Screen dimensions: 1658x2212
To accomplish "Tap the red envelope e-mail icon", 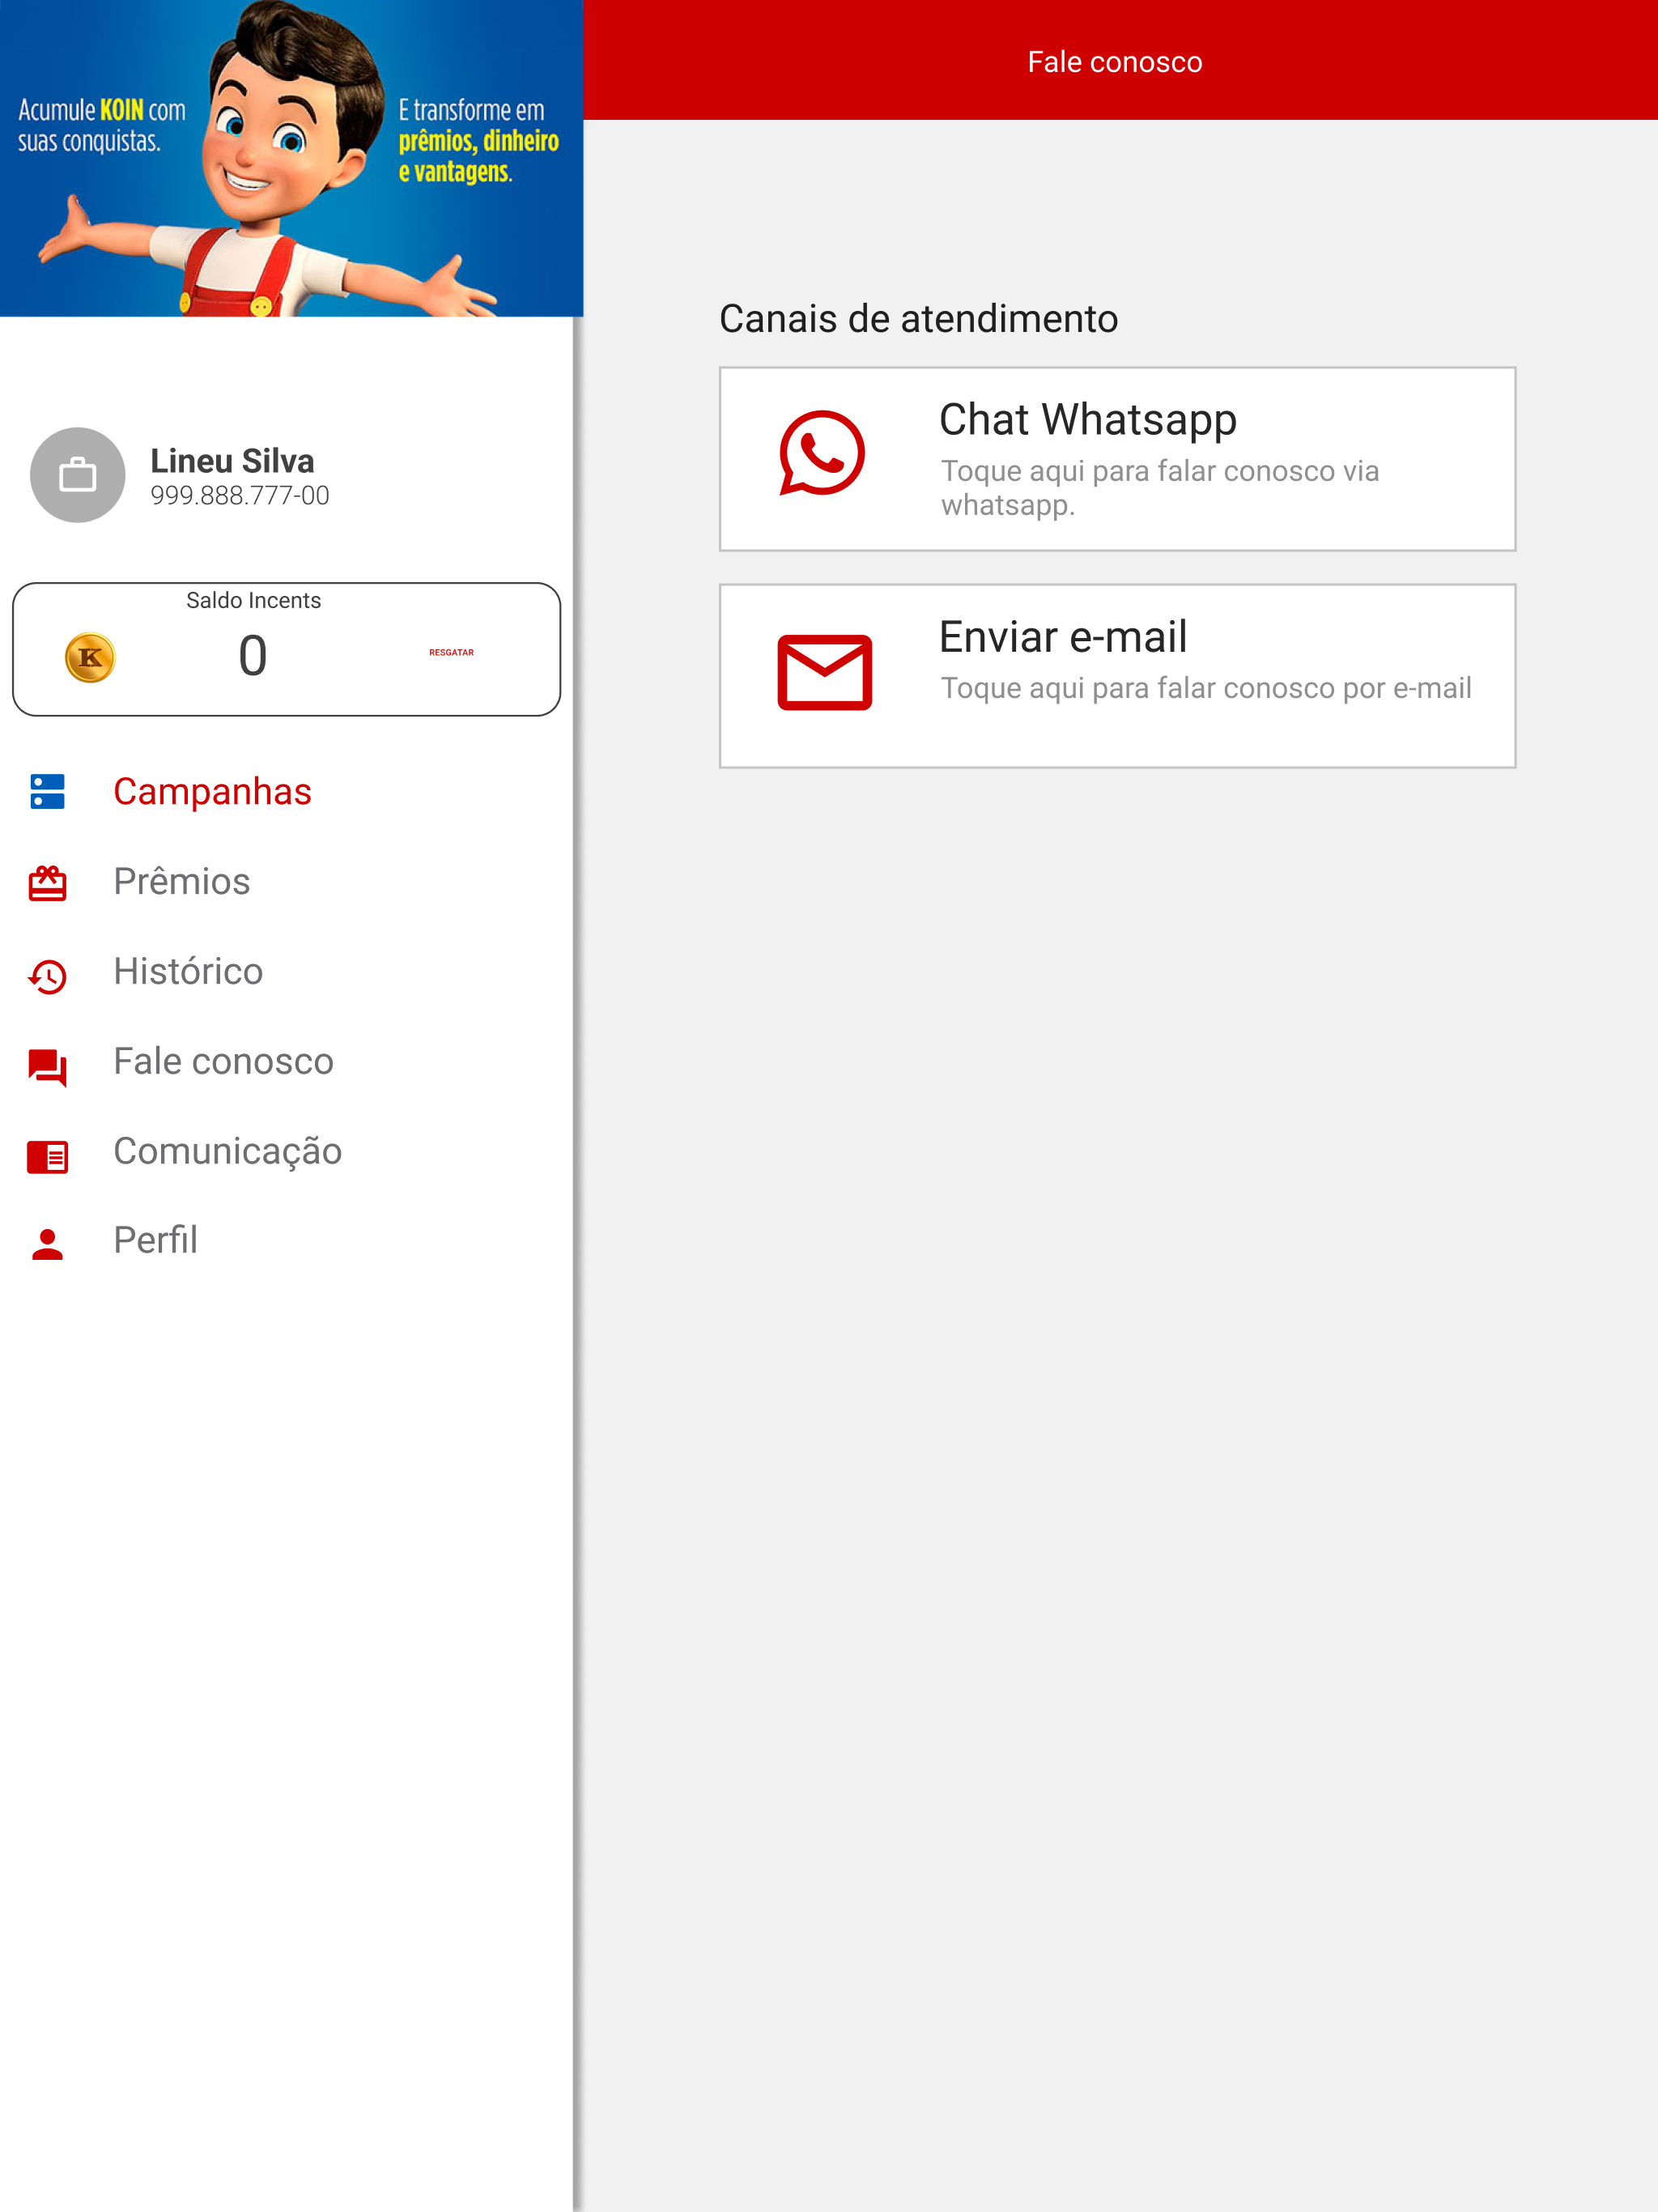I will coord(824,672).
